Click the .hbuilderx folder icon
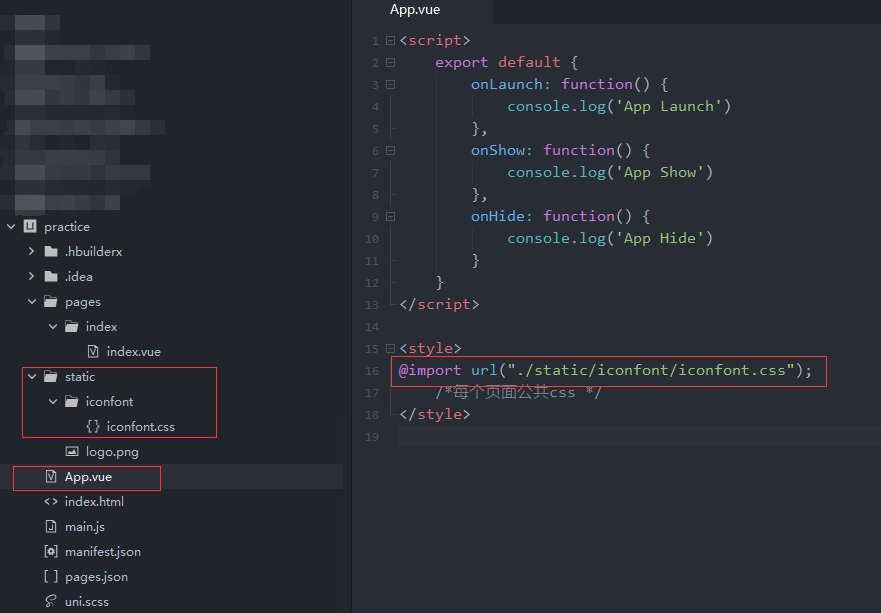Image resolution: width=881 pixels, height=613 pixels. [51, 251]
